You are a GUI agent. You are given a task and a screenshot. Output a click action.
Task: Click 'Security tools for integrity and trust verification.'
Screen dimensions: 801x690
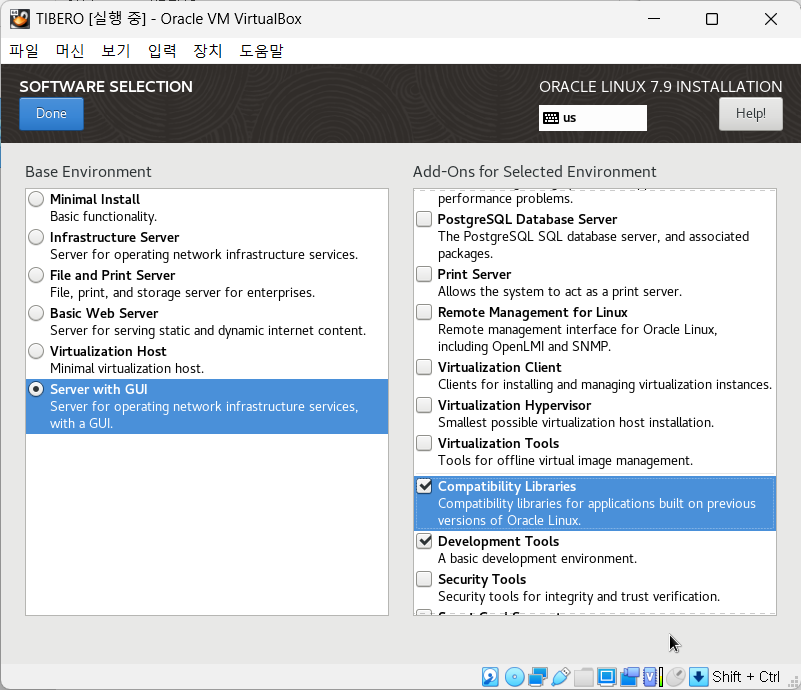tap(579, 597)
